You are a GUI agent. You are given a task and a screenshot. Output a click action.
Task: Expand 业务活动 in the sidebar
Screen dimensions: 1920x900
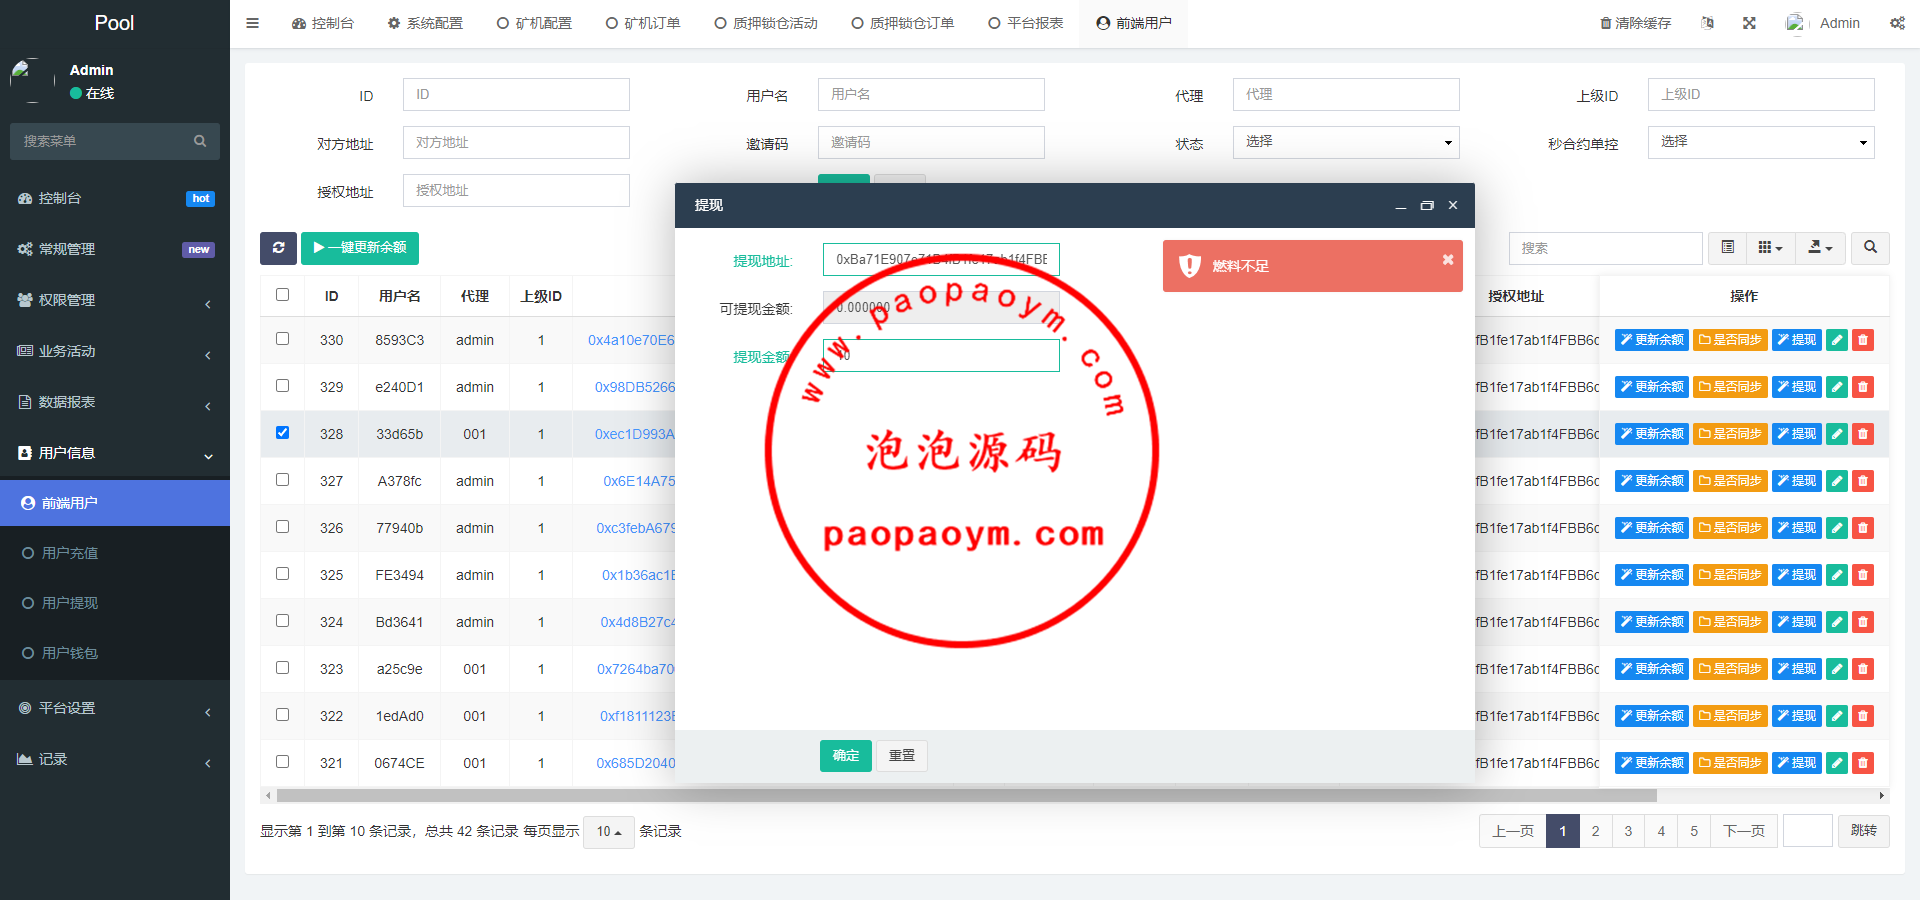pyautogui.click(x=115, y=351)
